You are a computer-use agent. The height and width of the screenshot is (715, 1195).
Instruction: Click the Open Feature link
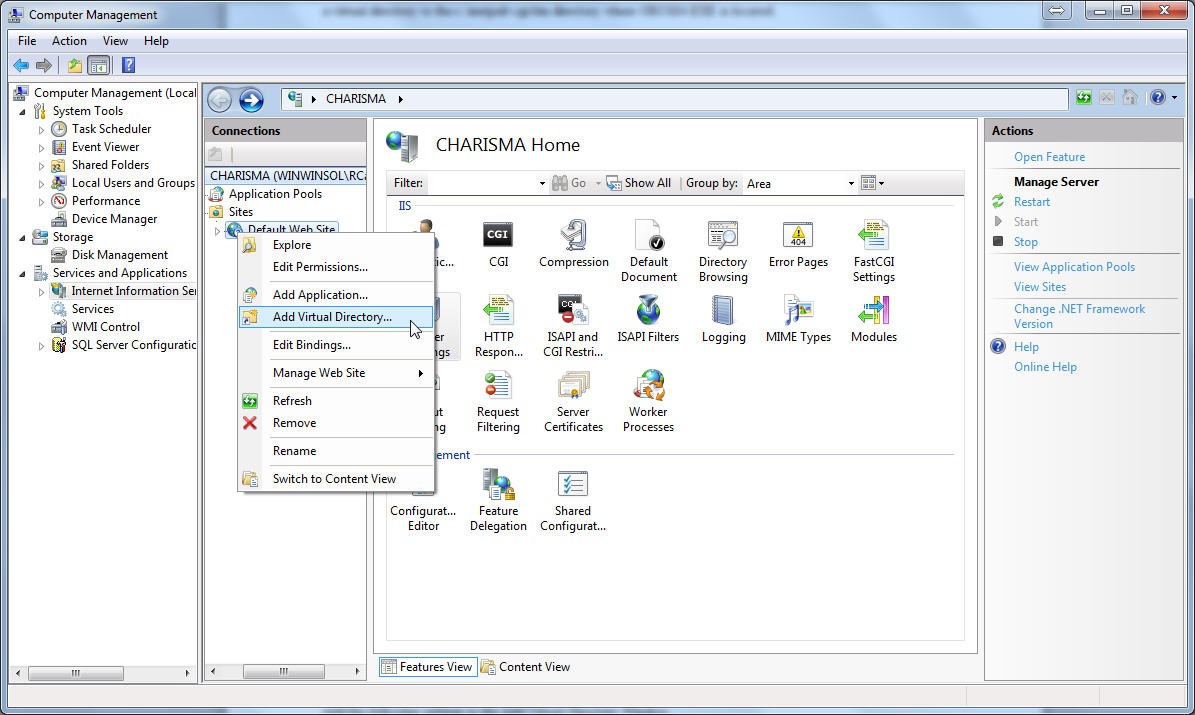tap(1049, 157)
